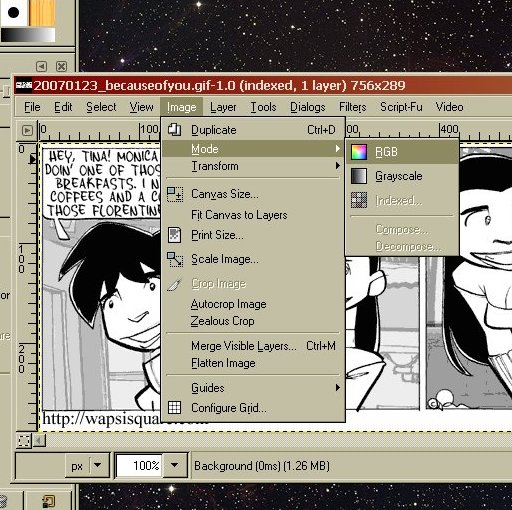Select Fit Canvas to Layers
The width and height of the screenshot is (512, 510).
[253, 215]
